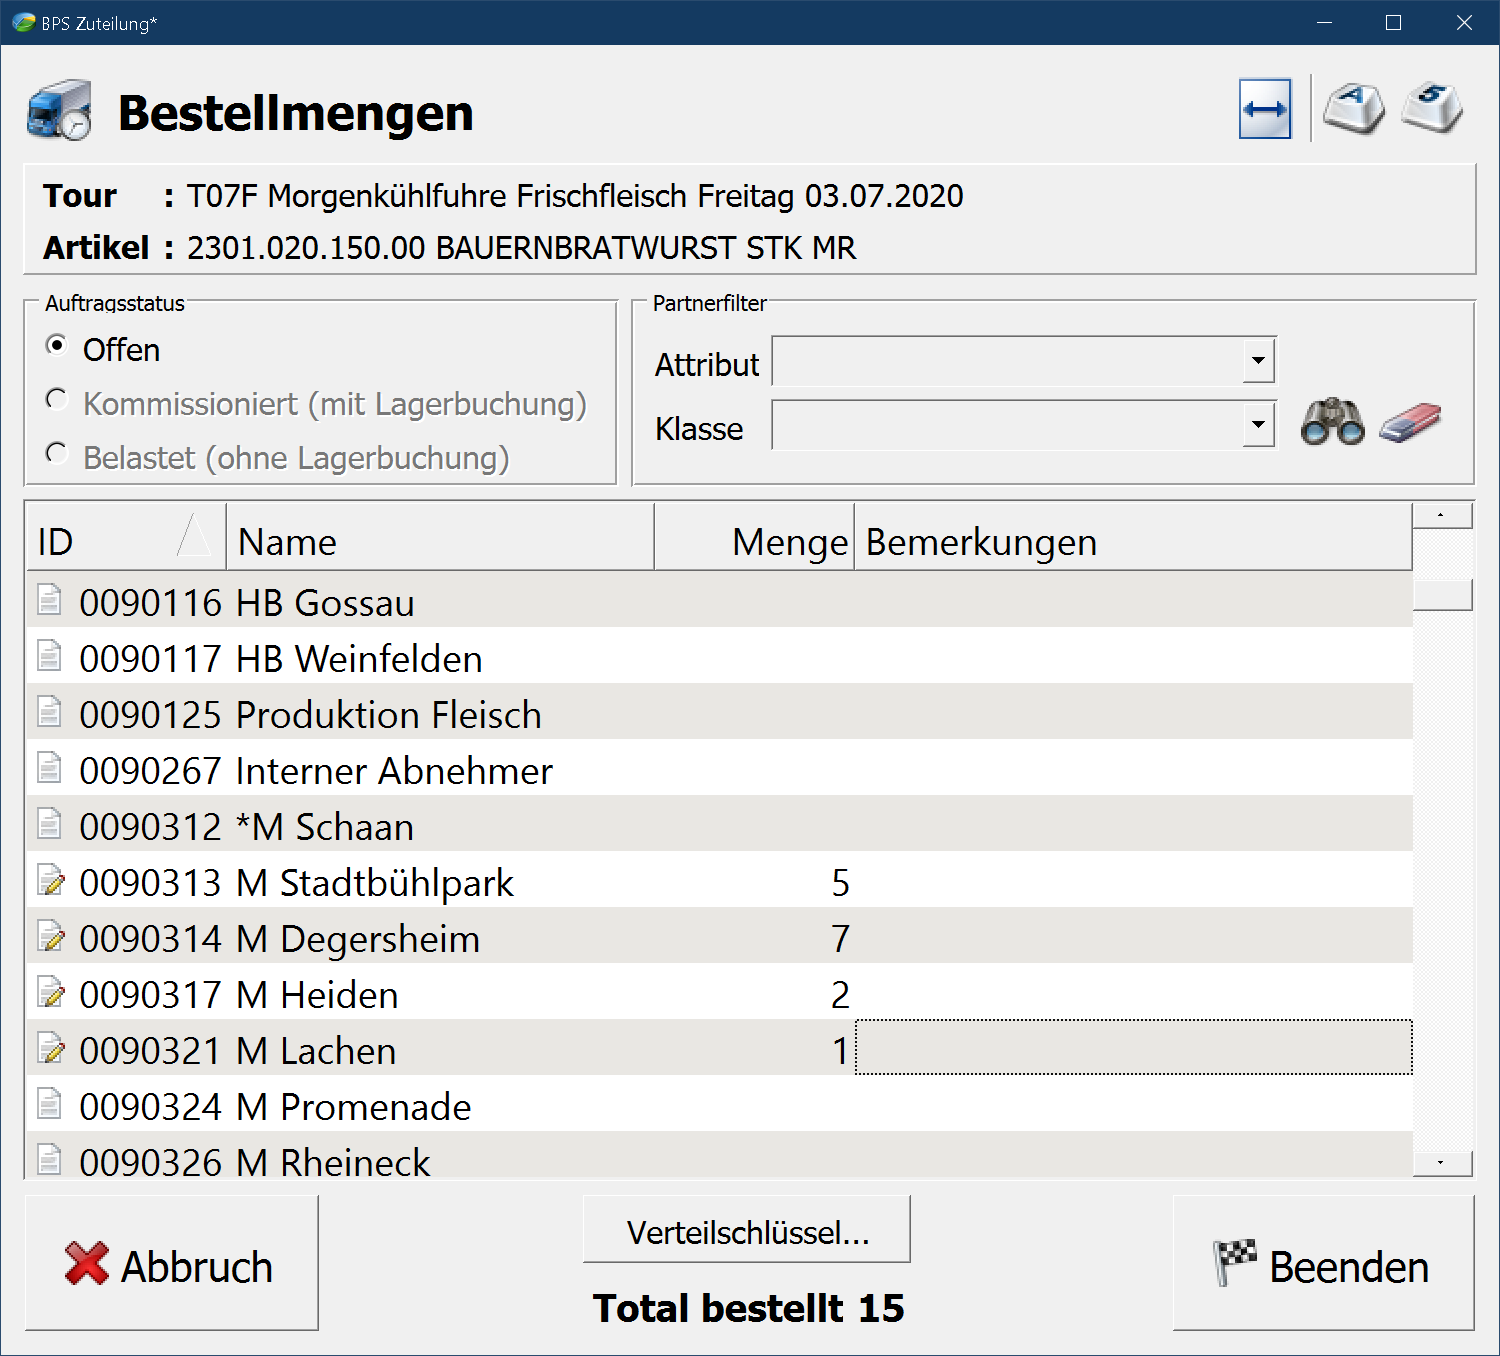The height and width of the screenshot is (1356, 1500).
Task: Click the Name column header
Action: 440,541
